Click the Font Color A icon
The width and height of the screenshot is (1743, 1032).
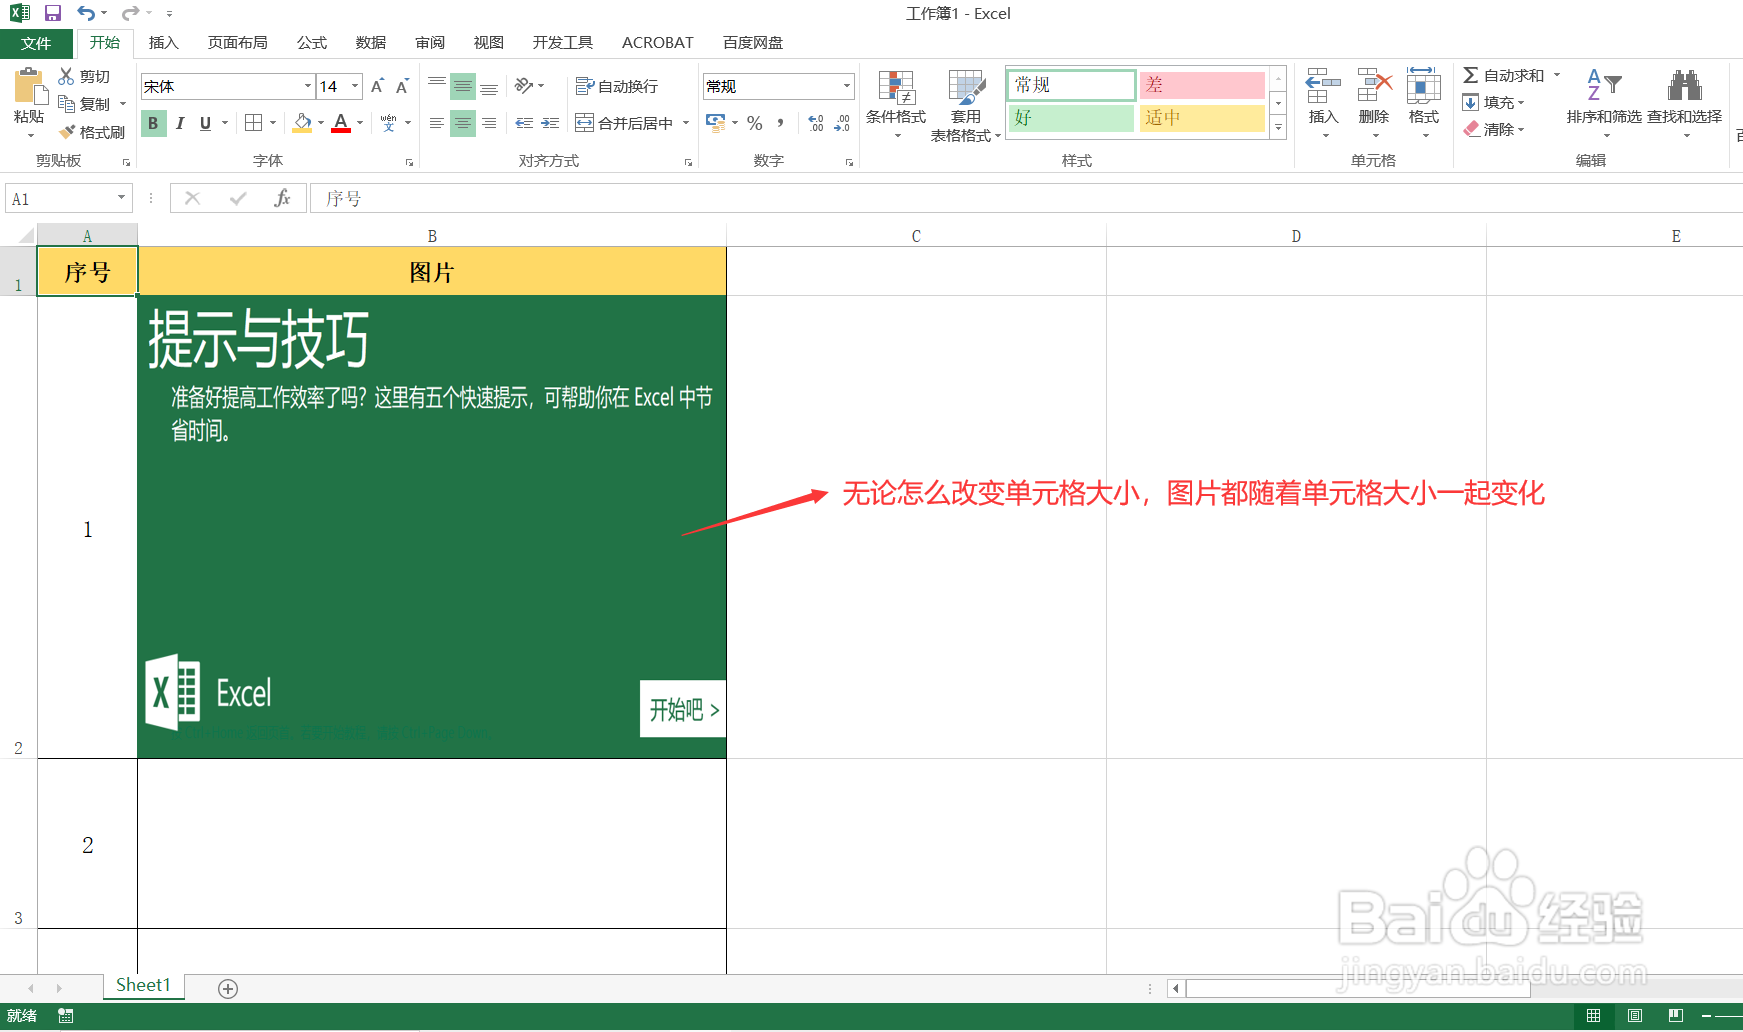click(x=341, y=123)
